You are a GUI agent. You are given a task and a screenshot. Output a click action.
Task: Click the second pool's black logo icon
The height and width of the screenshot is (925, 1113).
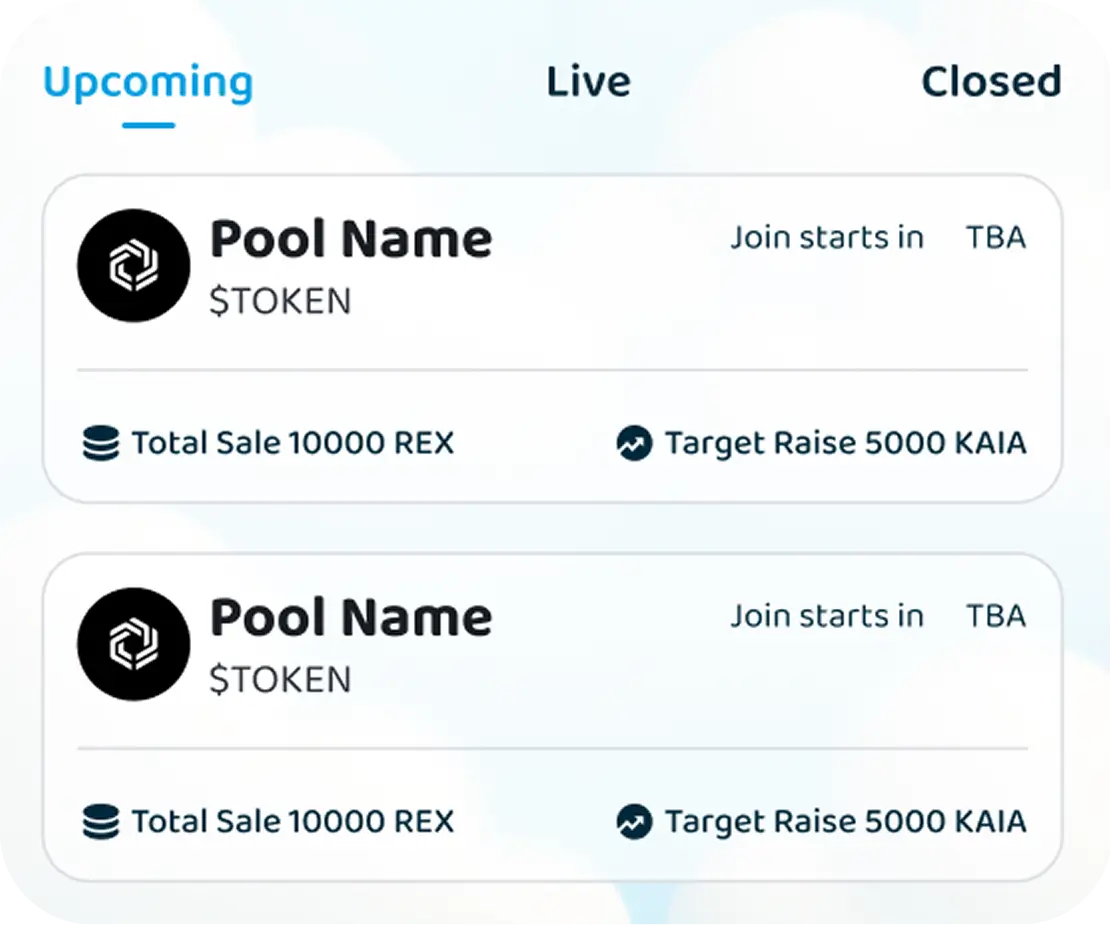[133, 643]
